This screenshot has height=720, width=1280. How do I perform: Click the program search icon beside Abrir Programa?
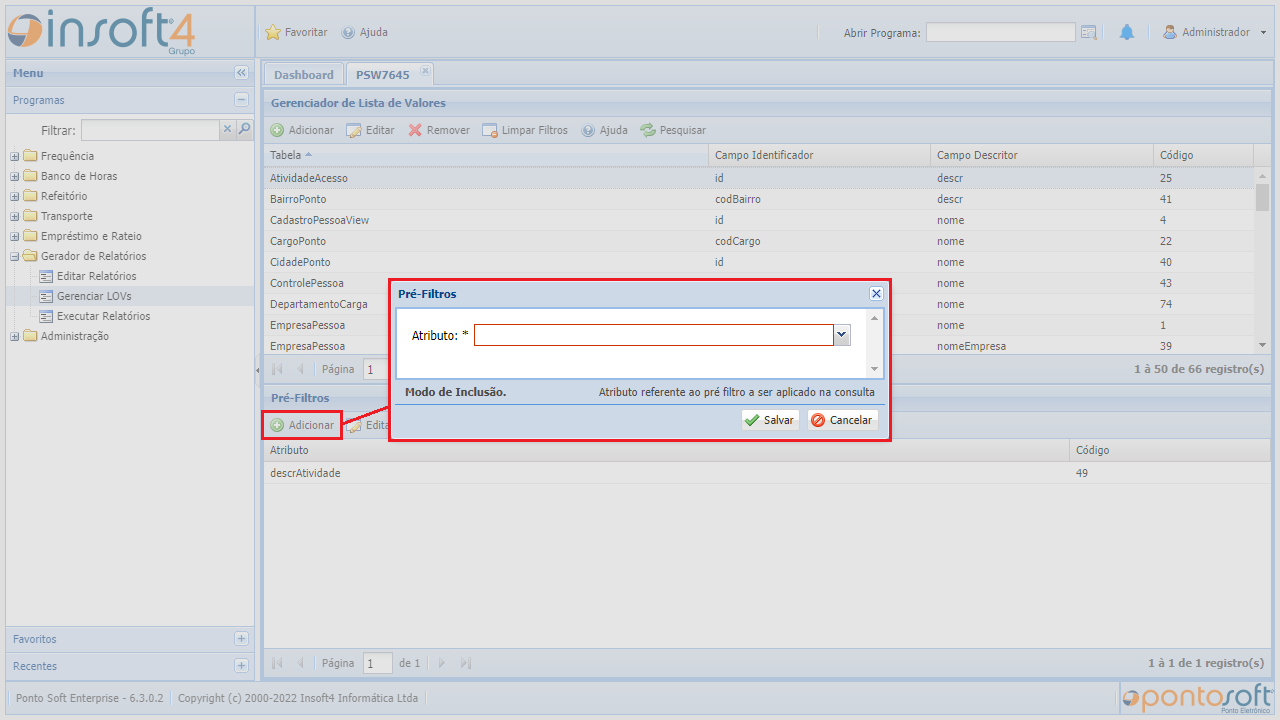(x=1089, y=32)
